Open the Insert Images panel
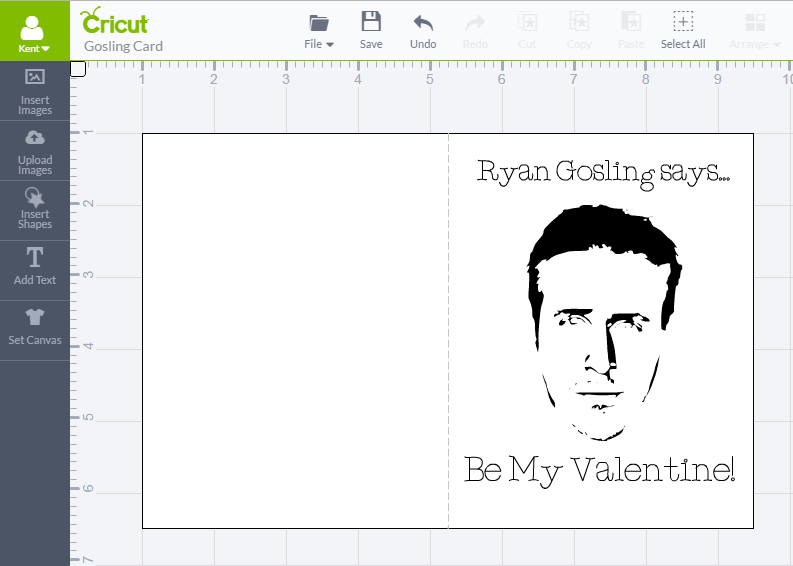 pos(35,92)
